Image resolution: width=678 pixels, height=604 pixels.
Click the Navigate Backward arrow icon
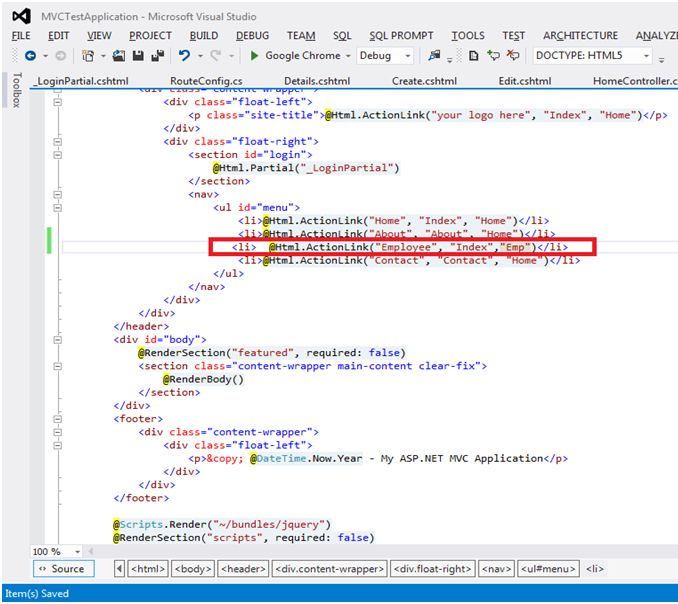(30, 56)
